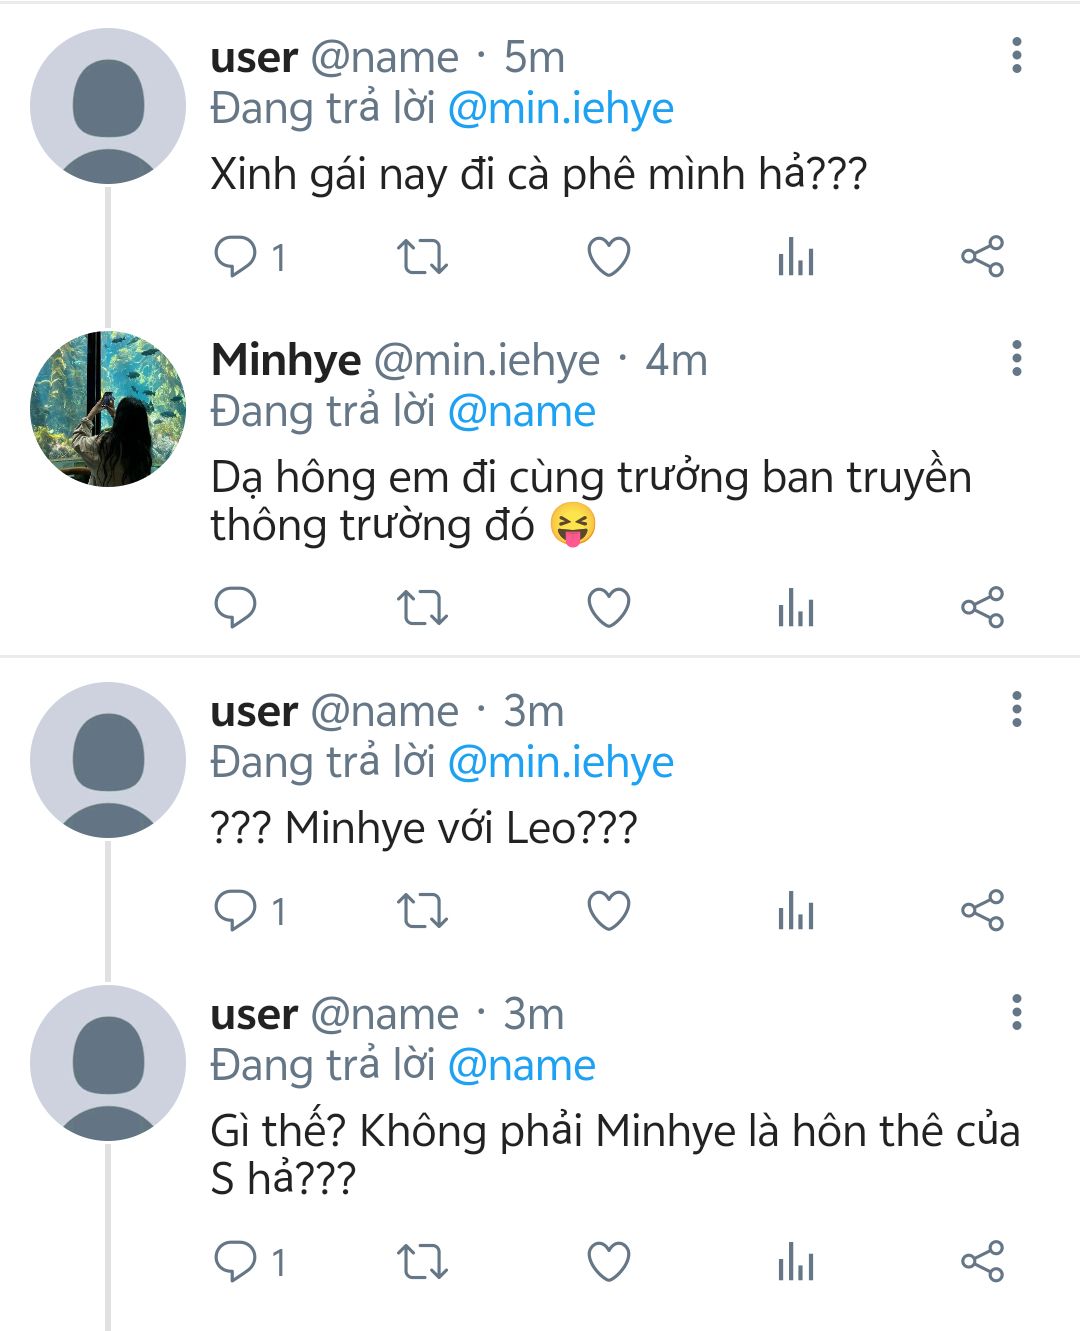Reply to the tweet asking about cà phê

[x=237, y=257]
